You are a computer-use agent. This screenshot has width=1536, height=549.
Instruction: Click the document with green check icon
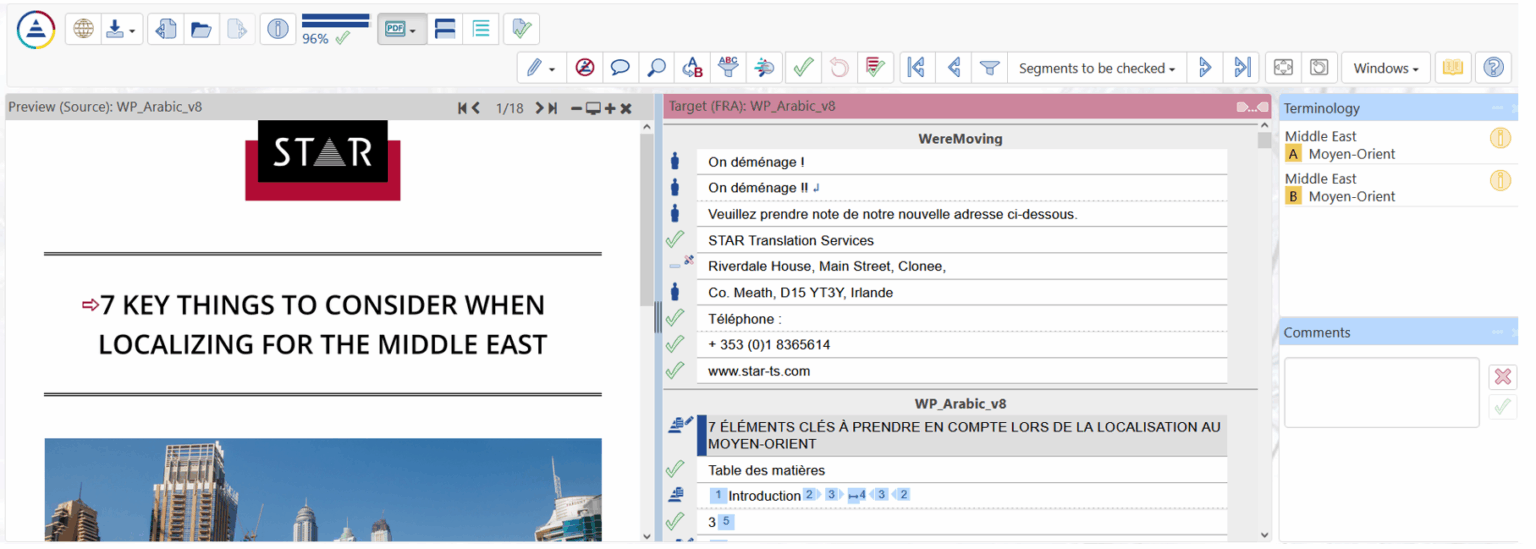521,30
